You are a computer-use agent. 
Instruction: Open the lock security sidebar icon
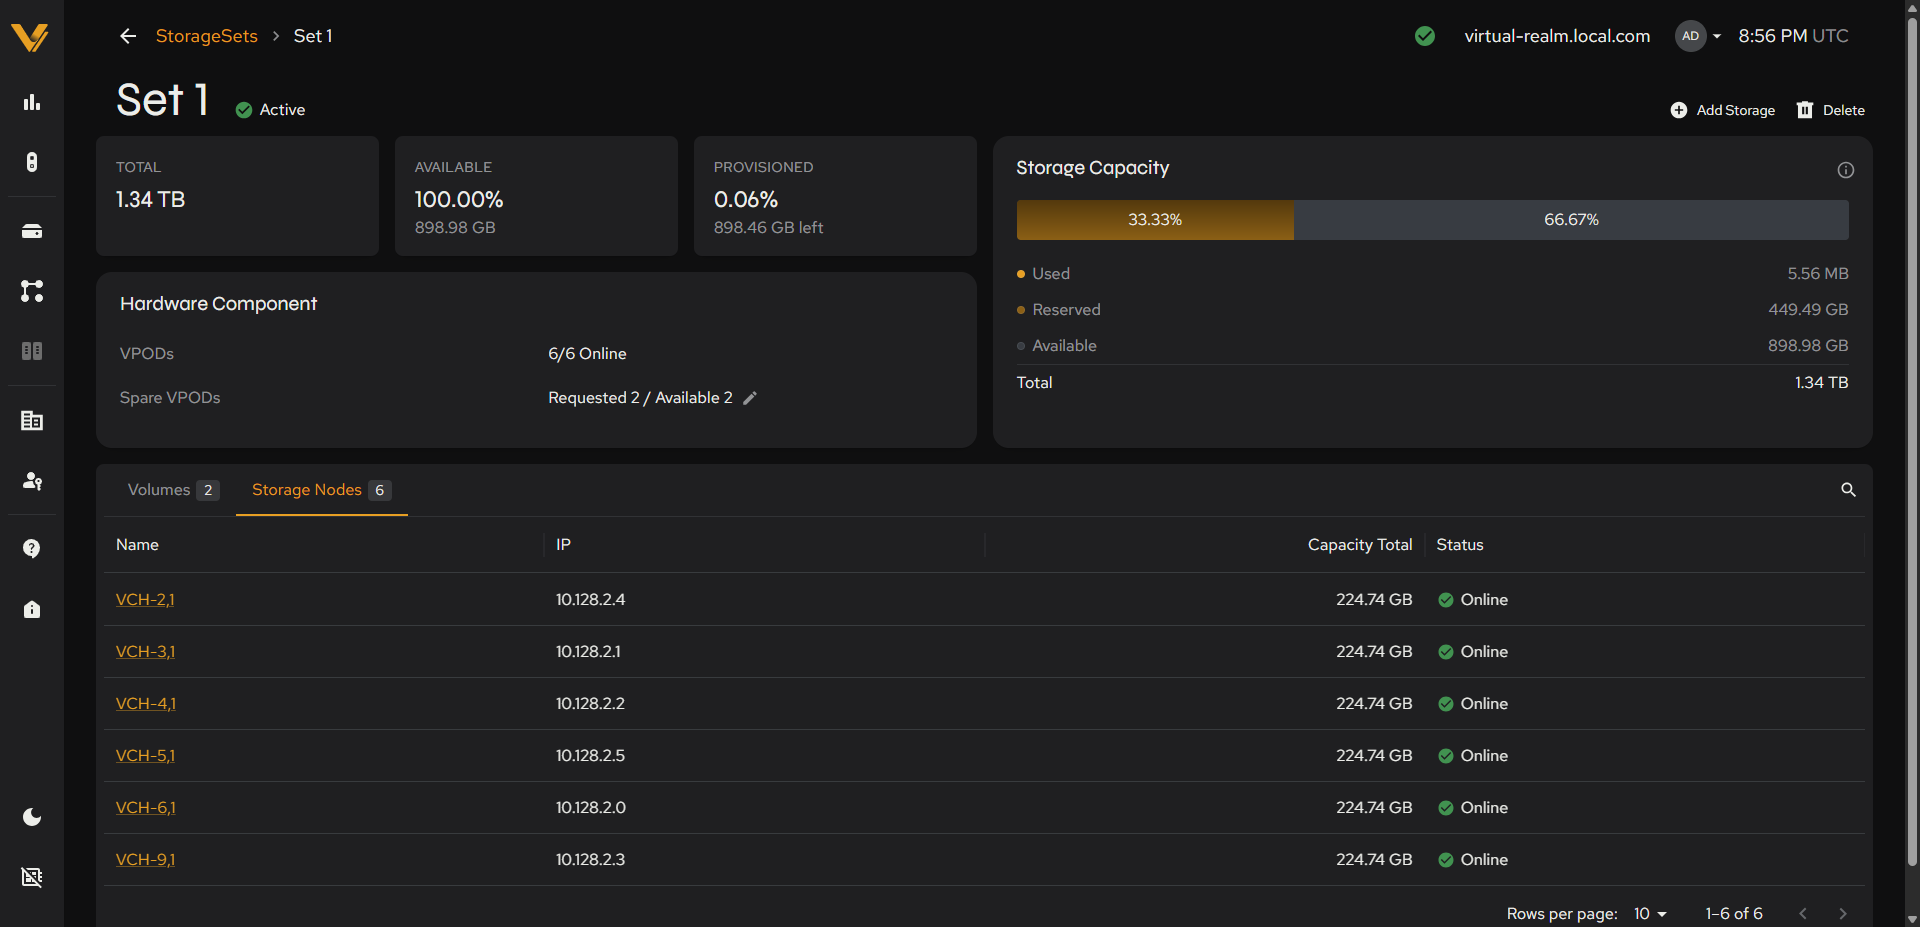pos(32,609)
